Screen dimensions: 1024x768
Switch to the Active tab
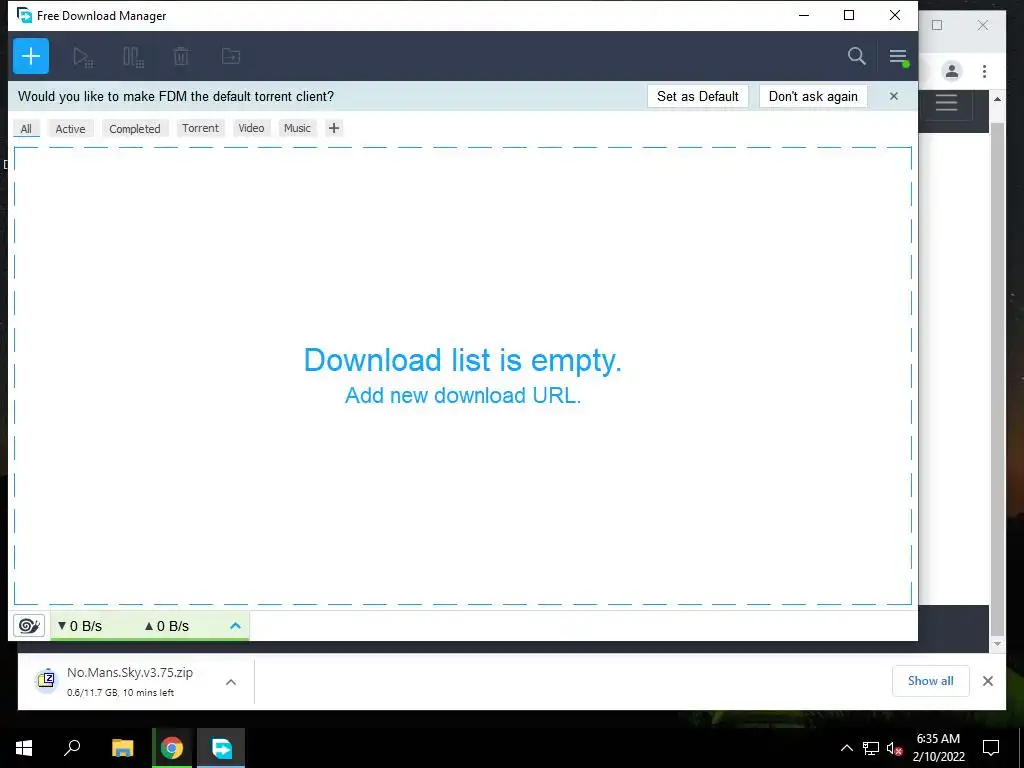[x=71, y=129]
